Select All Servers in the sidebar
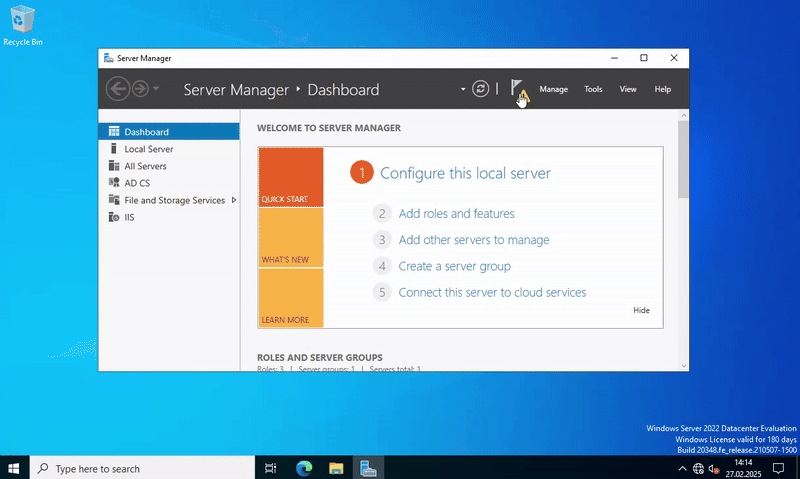This screenshot has width=800, height=479. pos(169,166)
